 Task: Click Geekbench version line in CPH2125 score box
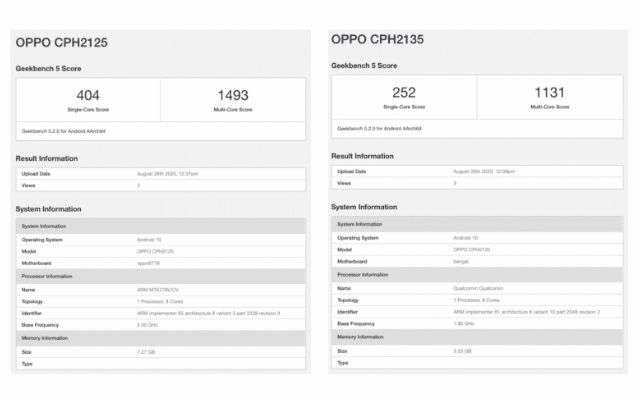[x=63, y=131]
